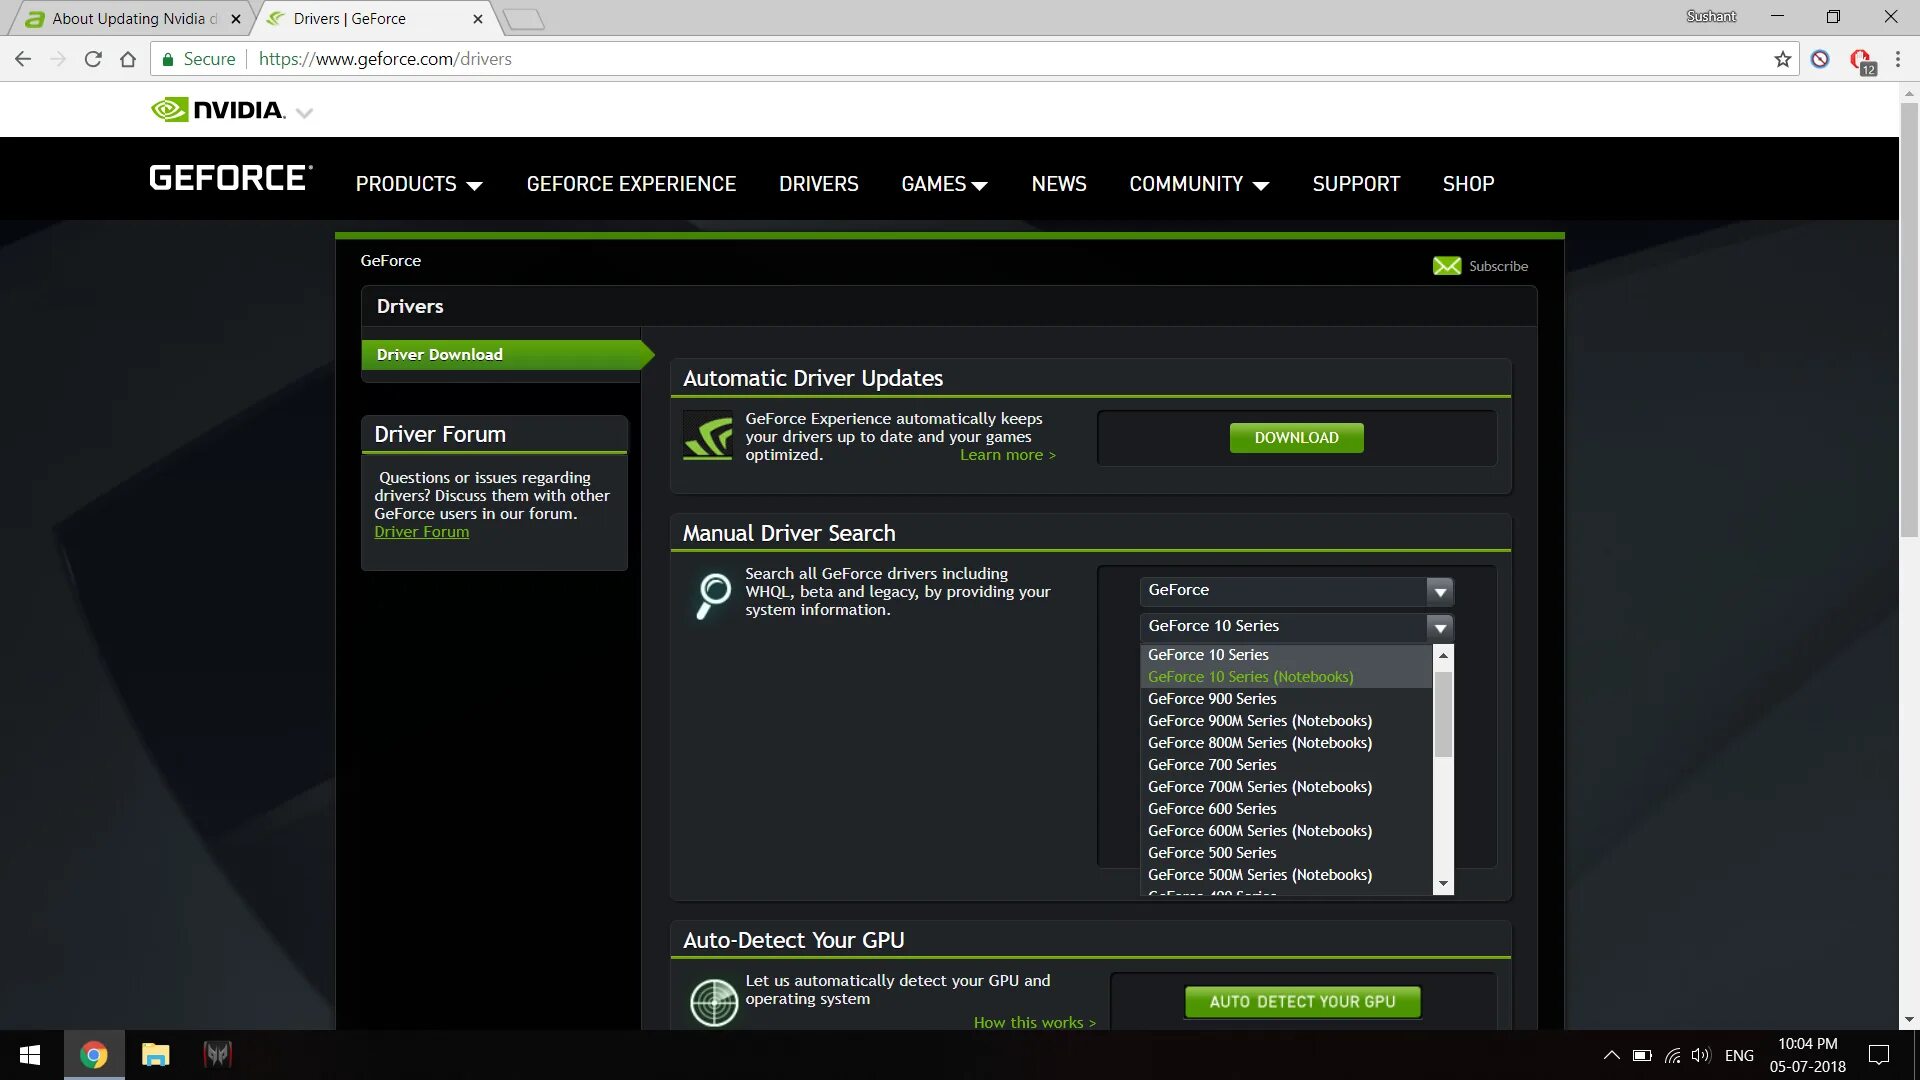Open the blocker extension icon in toolbar

[x=1820, y=59]
